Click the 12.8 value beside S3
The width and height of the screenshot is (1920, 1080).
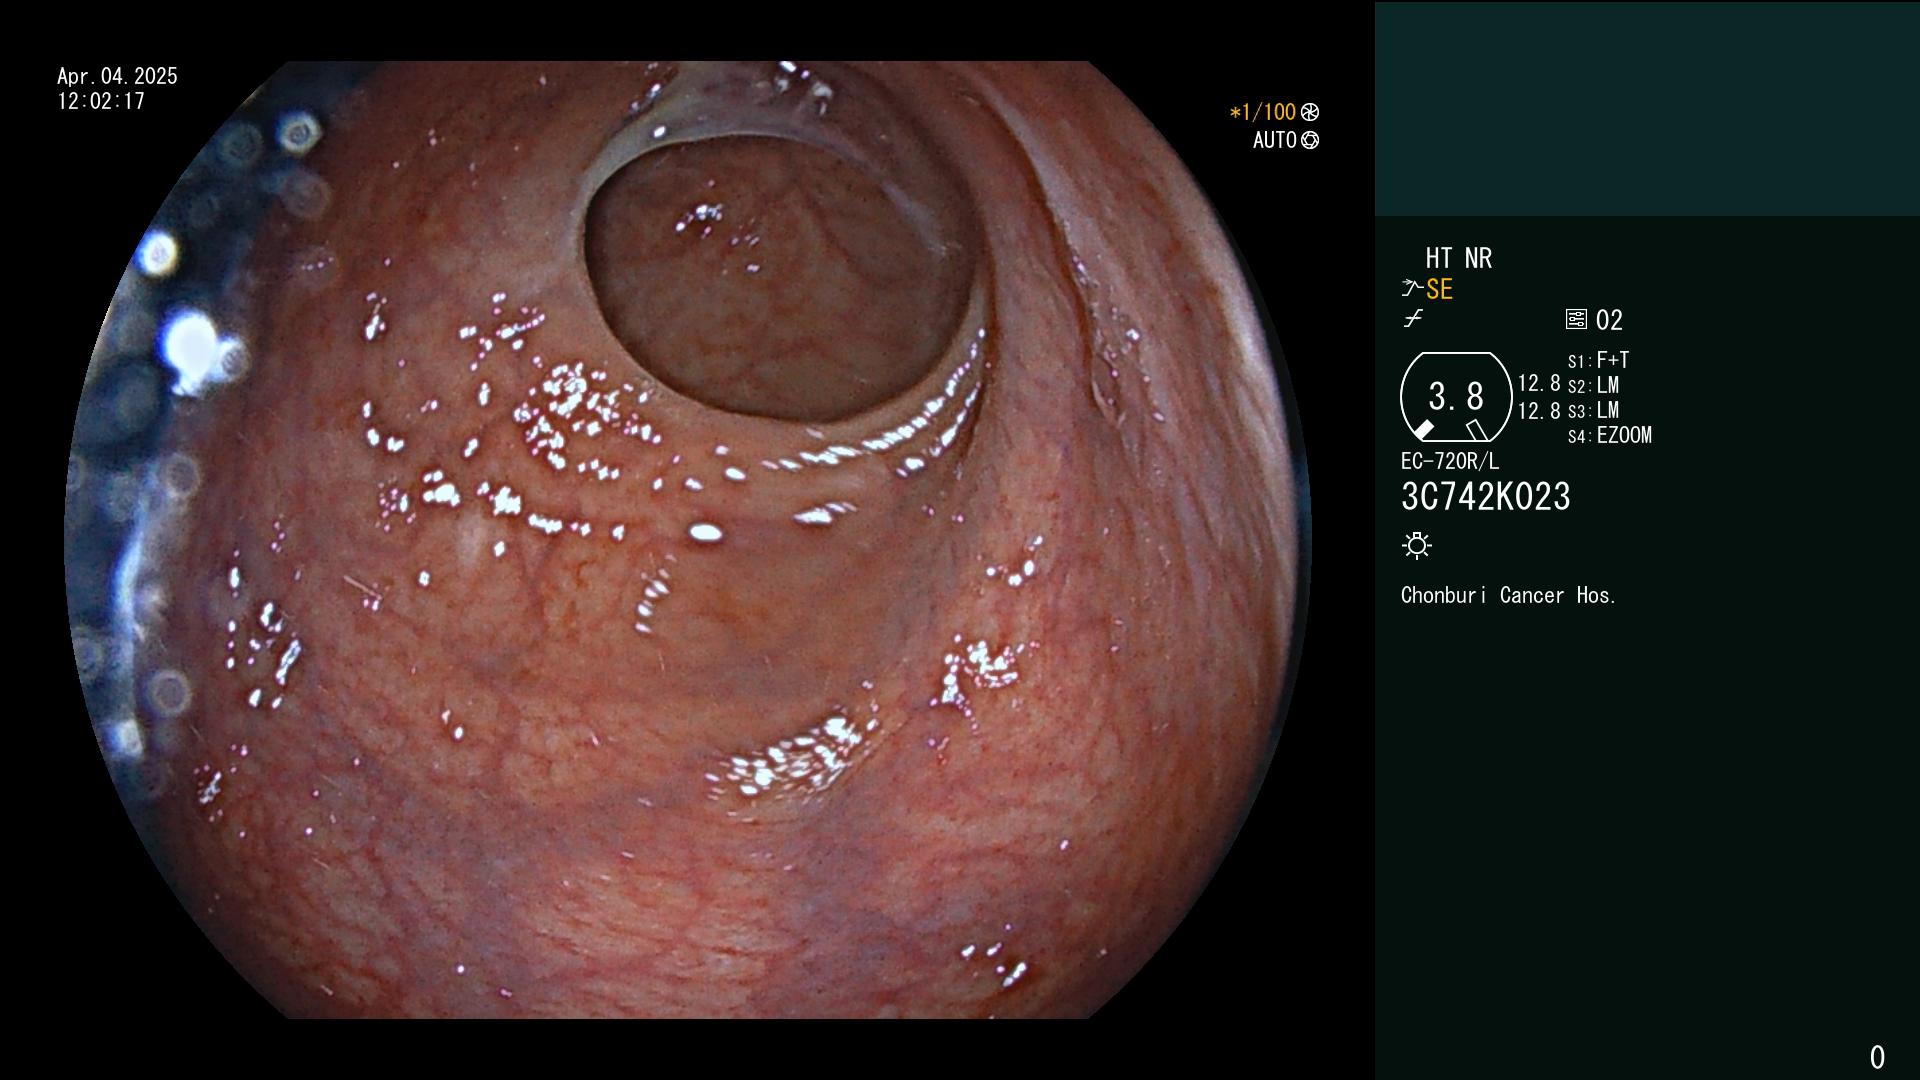tap(1539, 411)
